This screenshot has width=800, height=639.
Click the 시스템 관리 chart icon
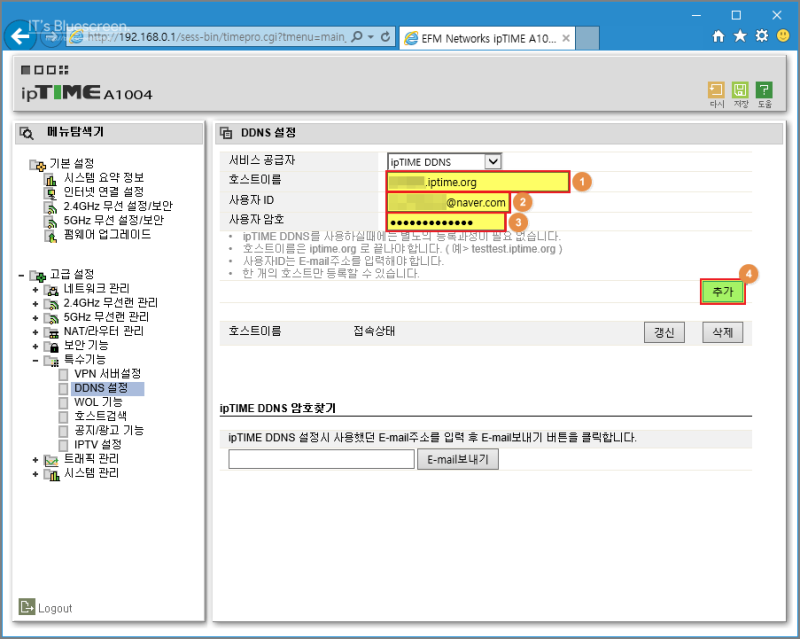52,475
